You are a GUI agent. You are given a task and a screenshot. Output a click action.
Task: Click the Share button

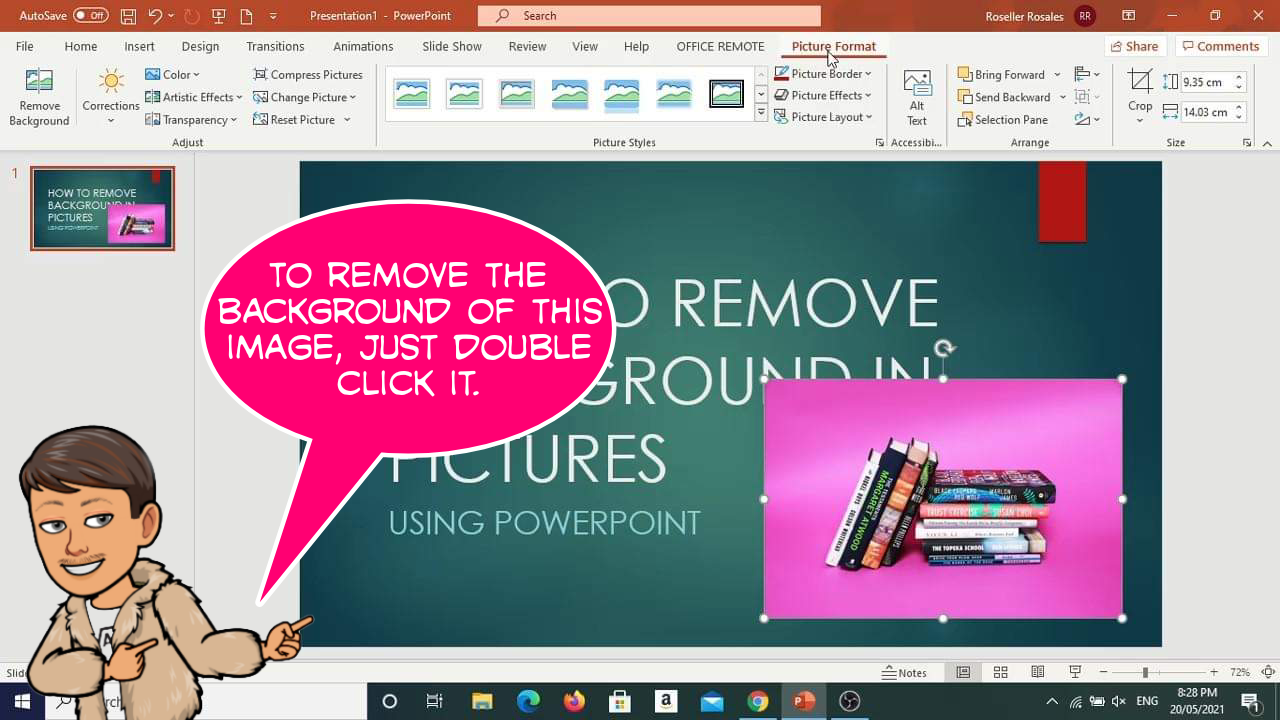coord(1134,46)
